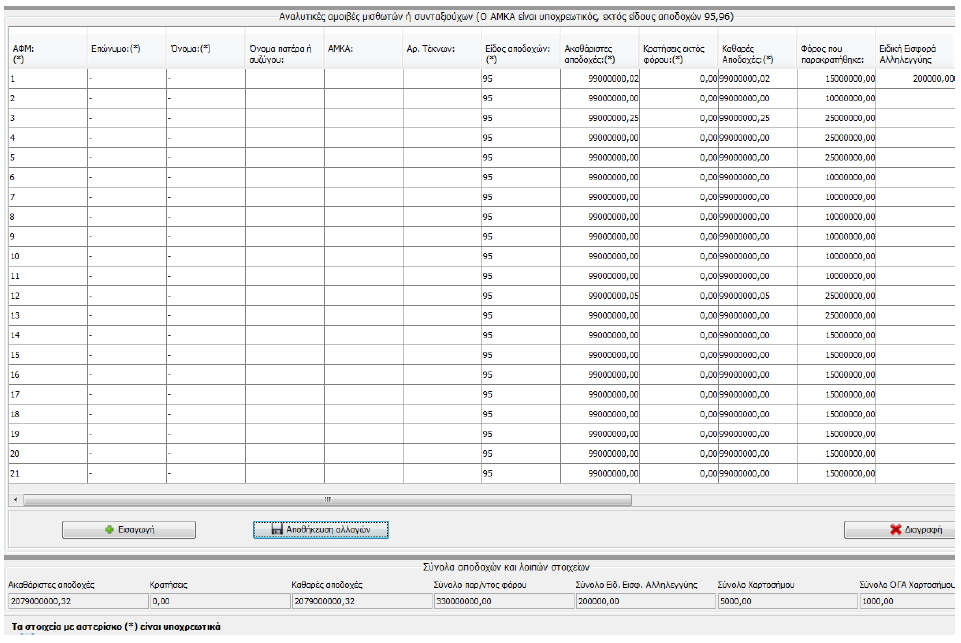Select the Σύνολο Χαρτοσήμου field

pos(784,602)
